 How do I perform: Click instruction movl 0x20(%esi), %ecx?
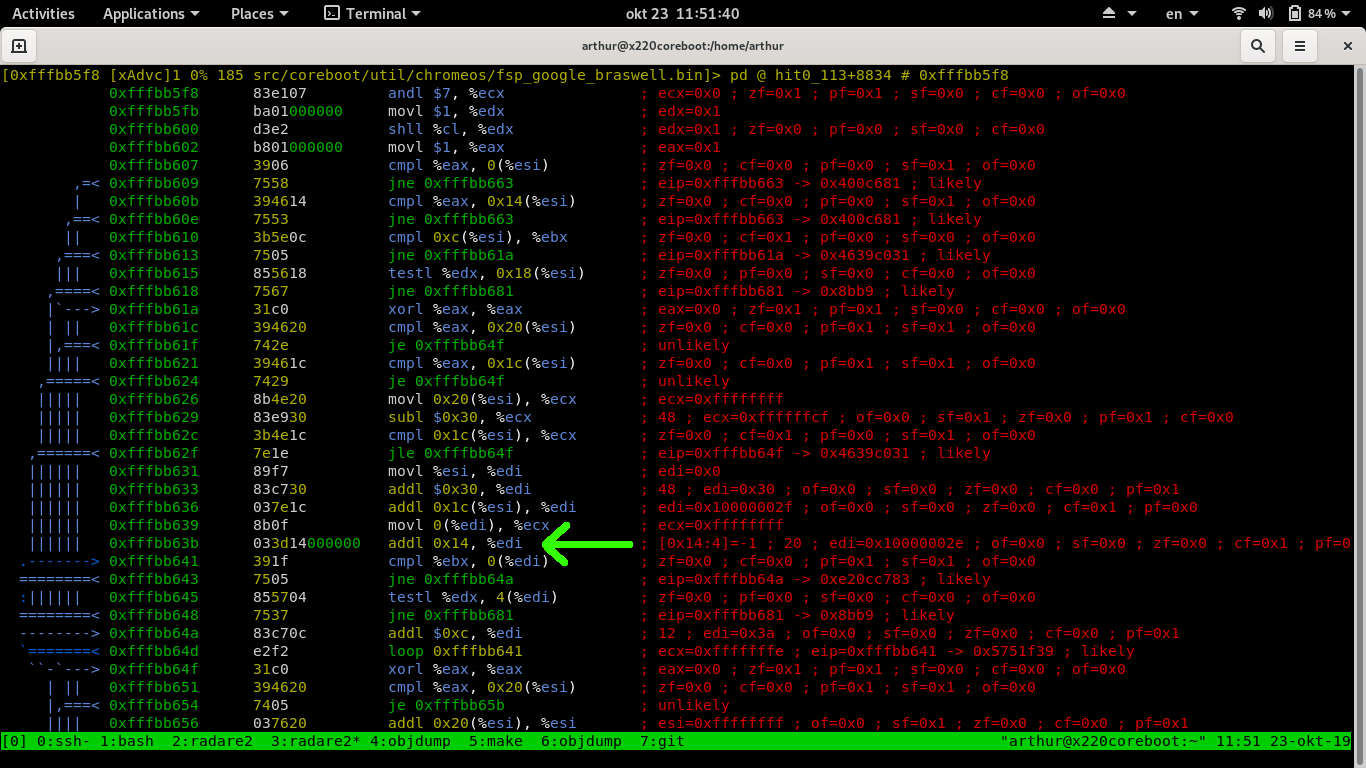click(482, 399)
